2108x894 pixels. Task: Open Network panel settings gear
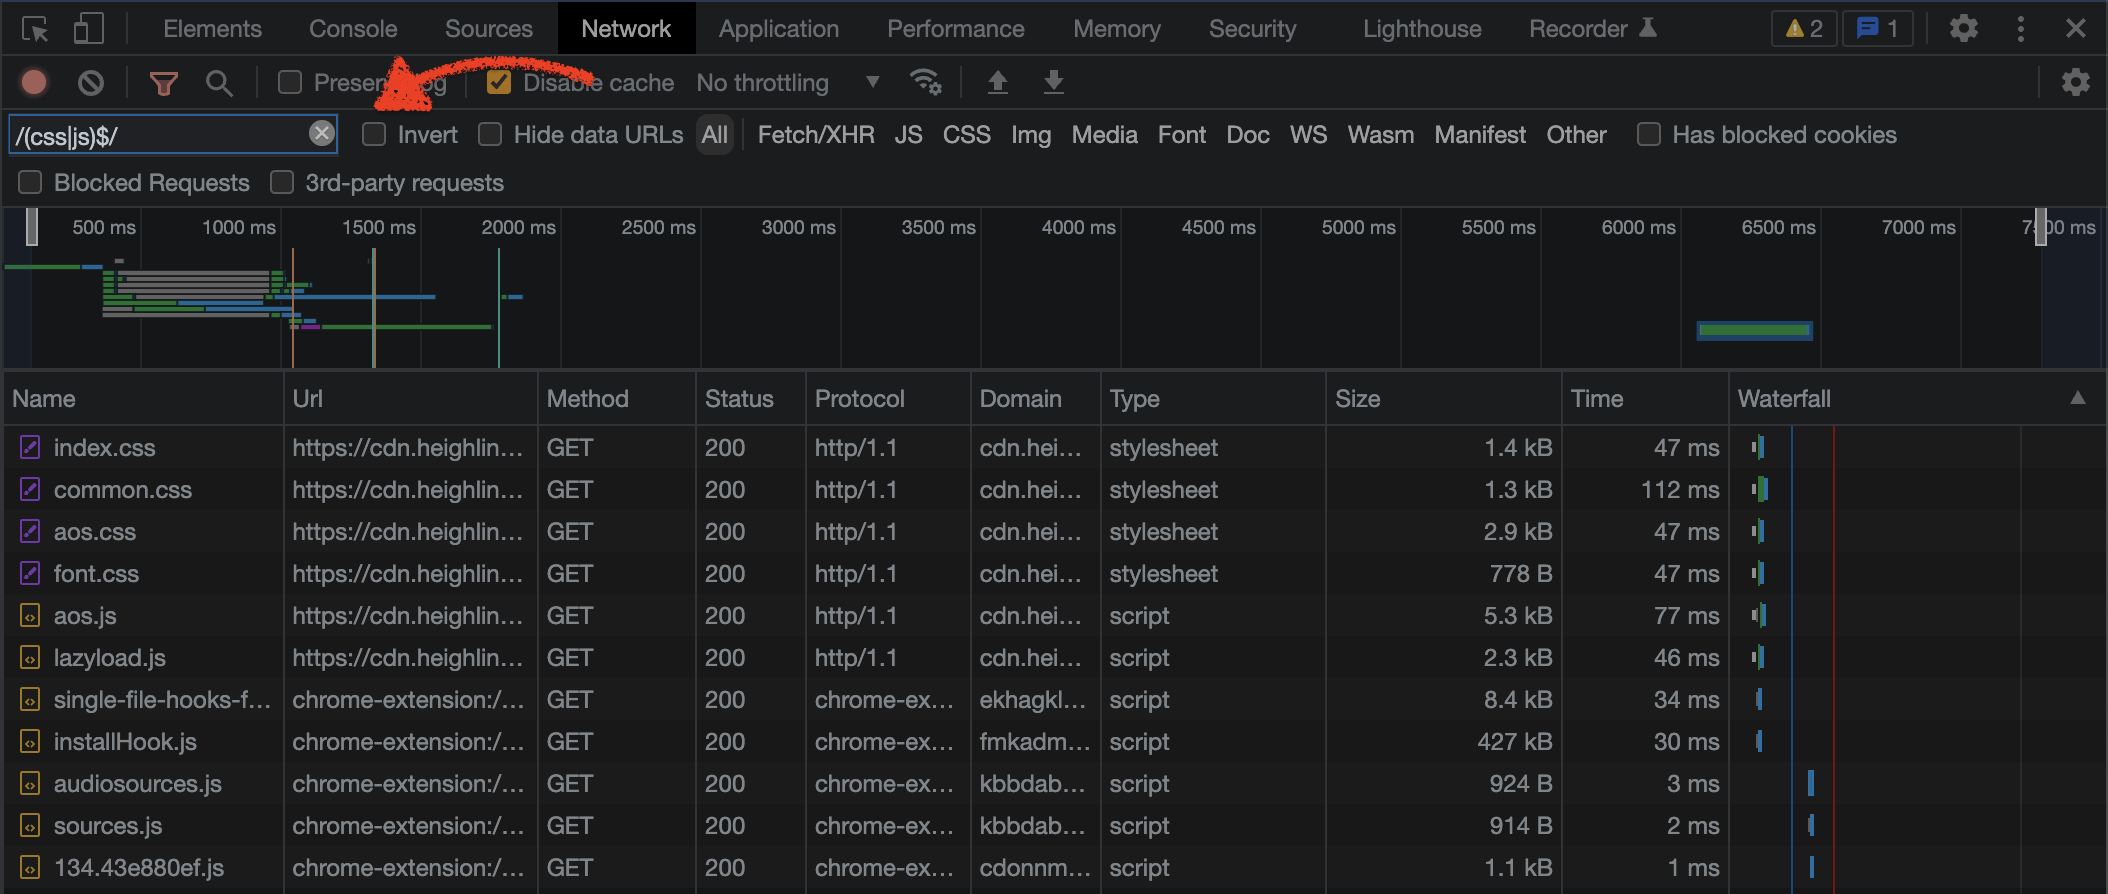coord(2075,82)
